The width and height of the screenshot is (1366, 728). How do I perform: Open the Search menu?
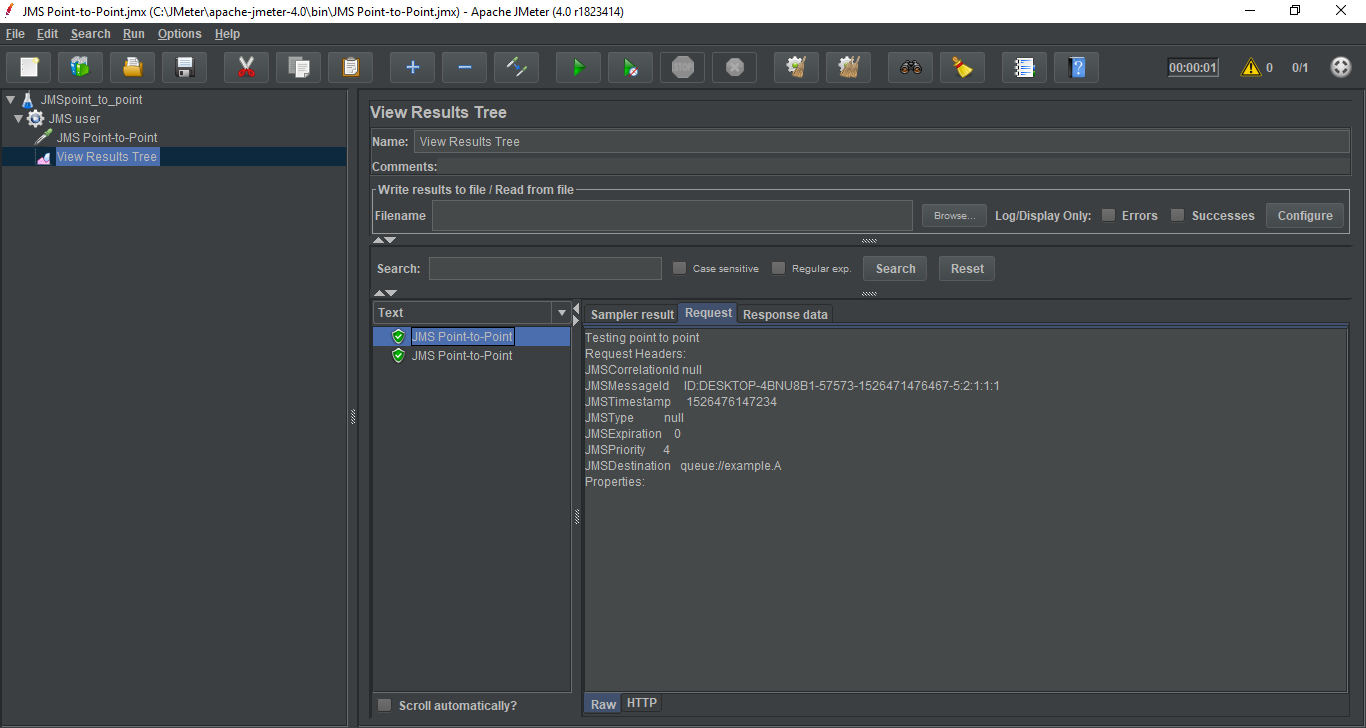pyautogui.click(x=90, y=34)
